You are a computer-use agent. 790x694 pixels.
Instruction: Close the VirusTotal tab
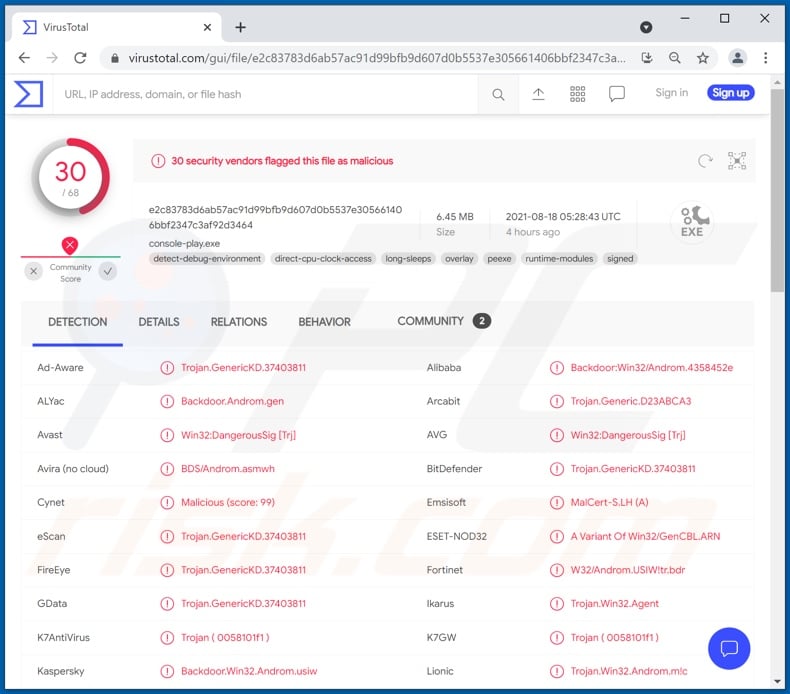(207, 27)
